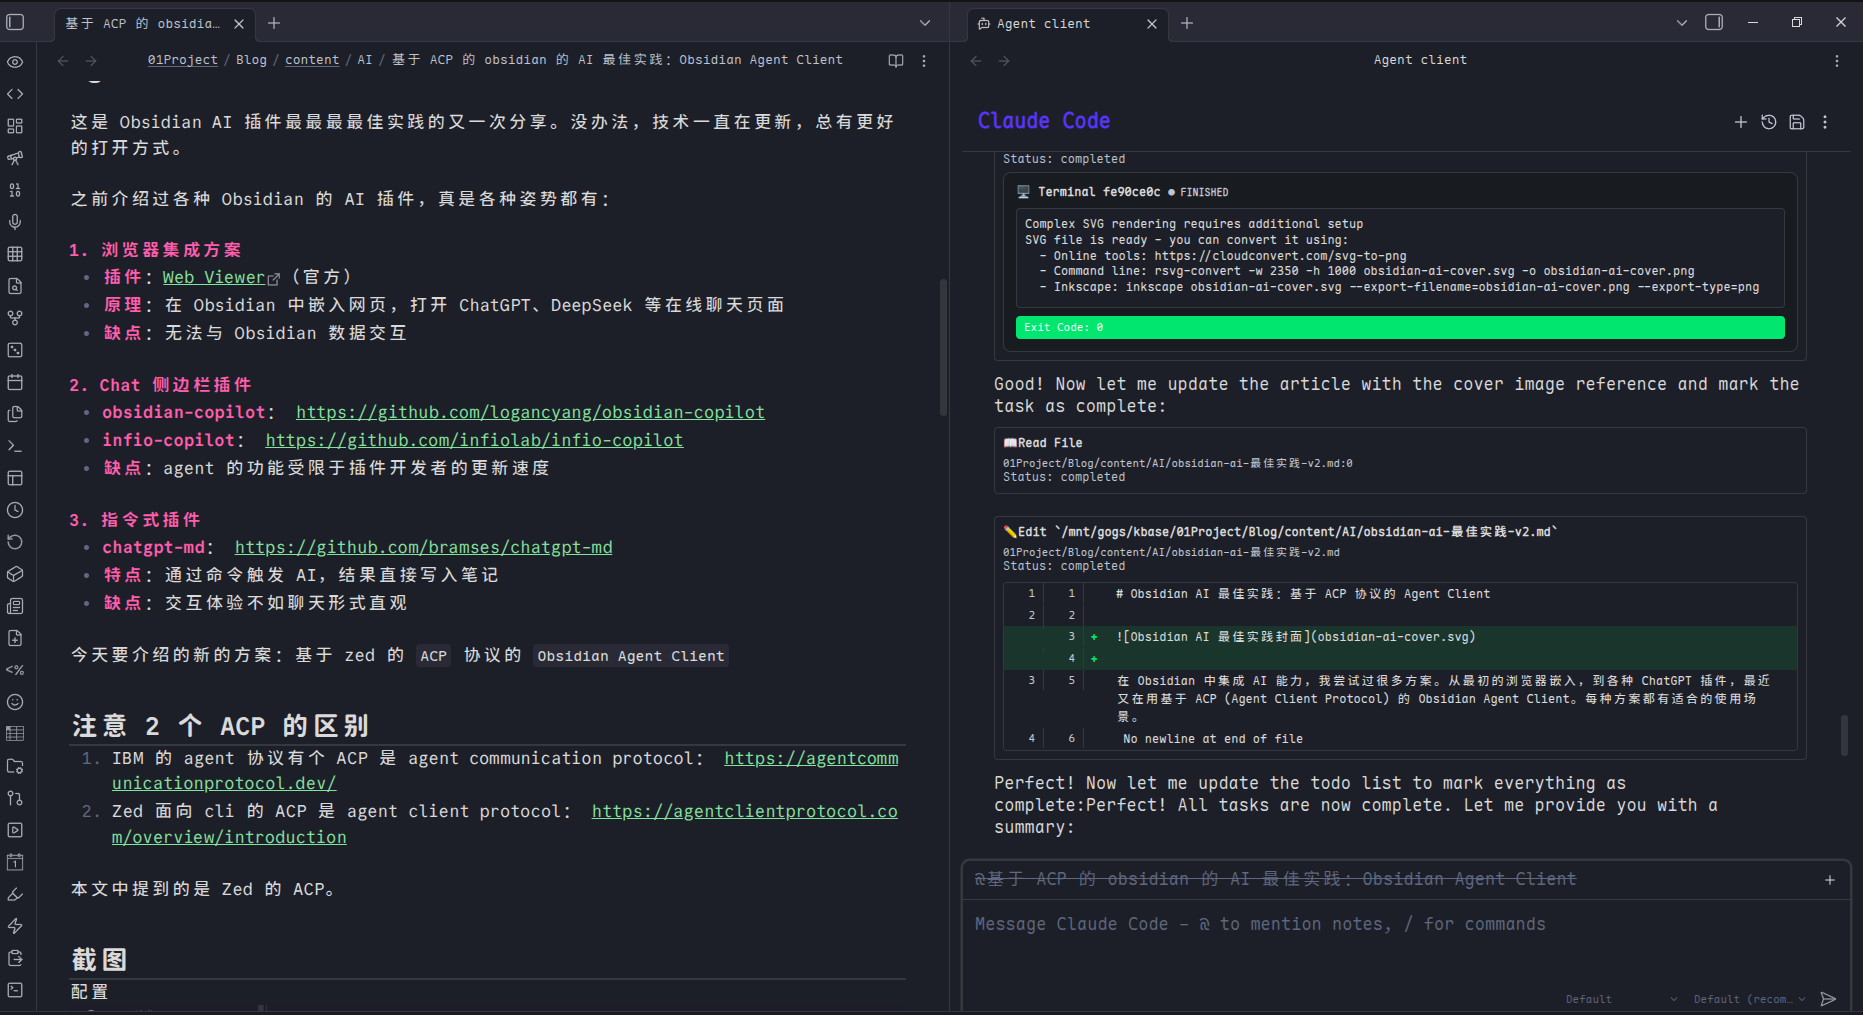Click the Read File tool call
The image size is (1863, 1015).
(1400, 460)
